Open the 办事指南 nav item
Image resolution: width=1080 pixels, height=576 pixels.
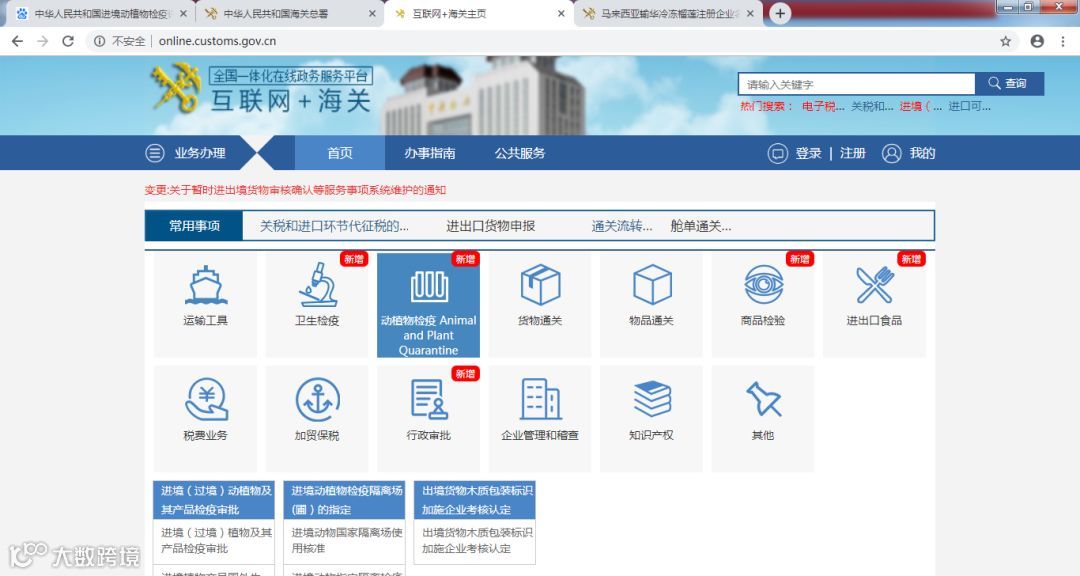[x=430, y=153]
